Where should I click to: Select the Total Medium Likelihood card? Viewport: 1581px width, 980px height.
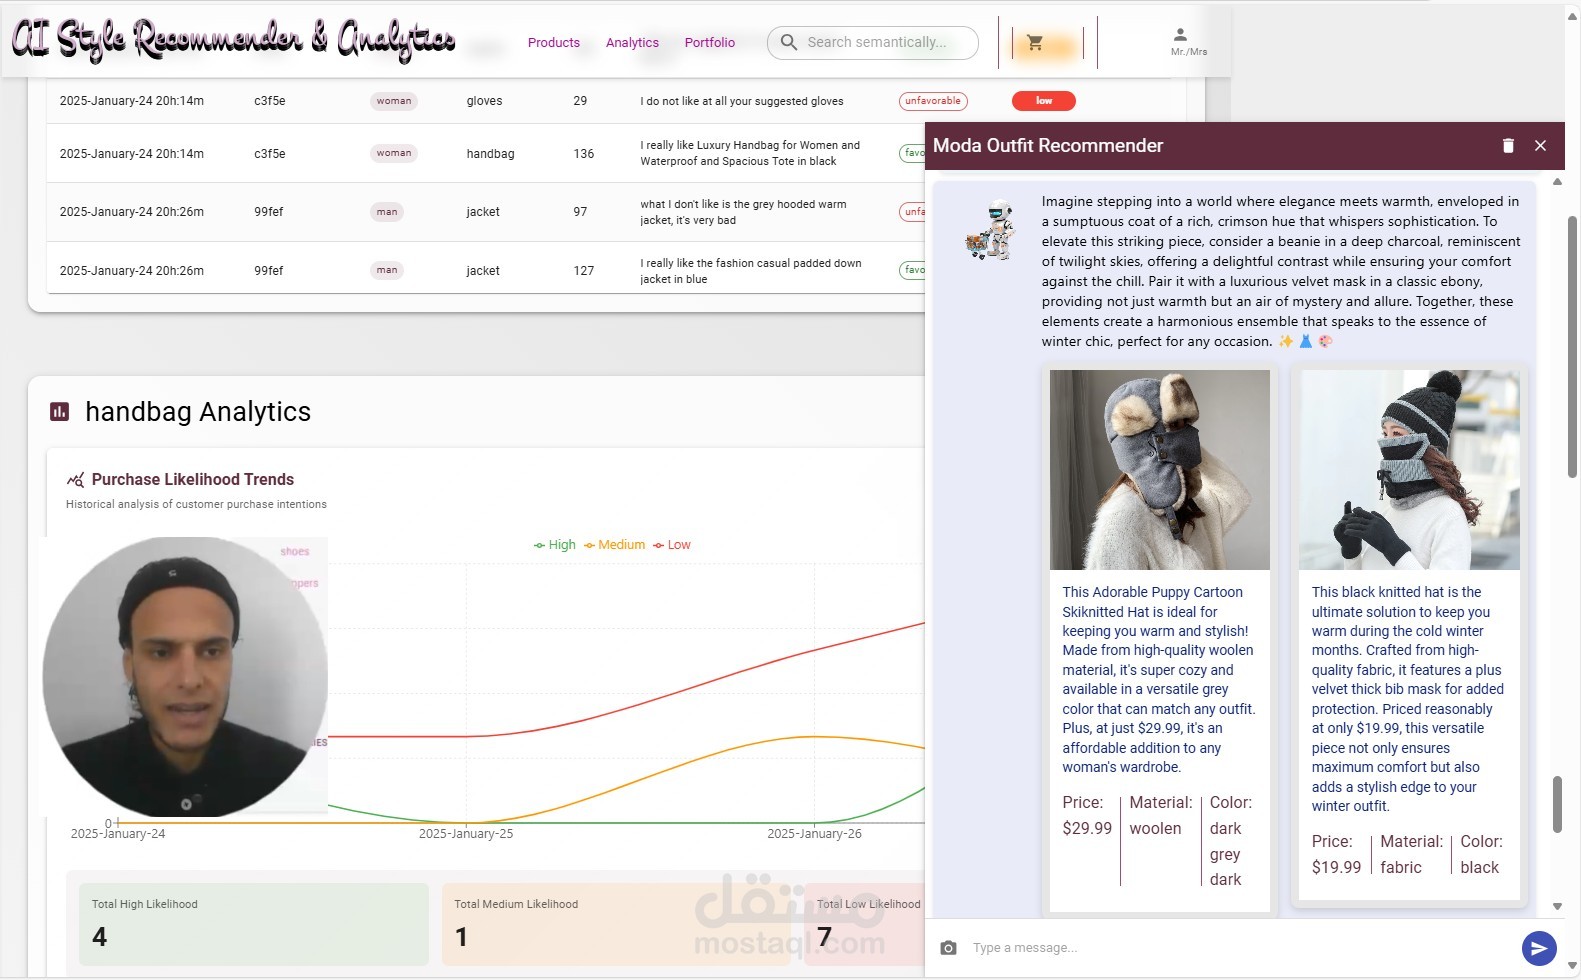tap(616, 923)
